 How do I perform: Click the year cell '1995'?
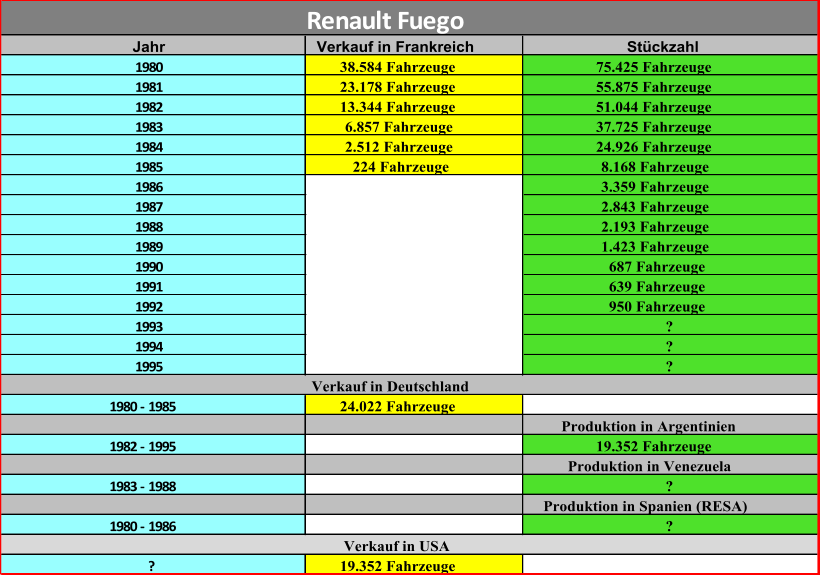[153, 364]
